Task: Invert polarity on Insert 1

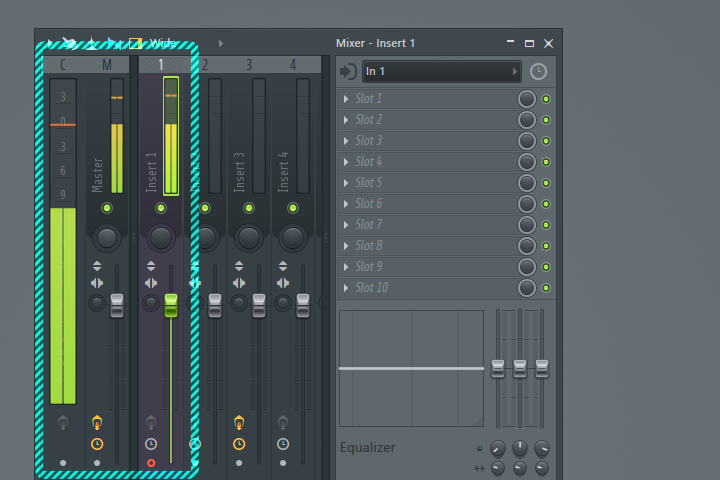Action: click(x=151, y=266)
